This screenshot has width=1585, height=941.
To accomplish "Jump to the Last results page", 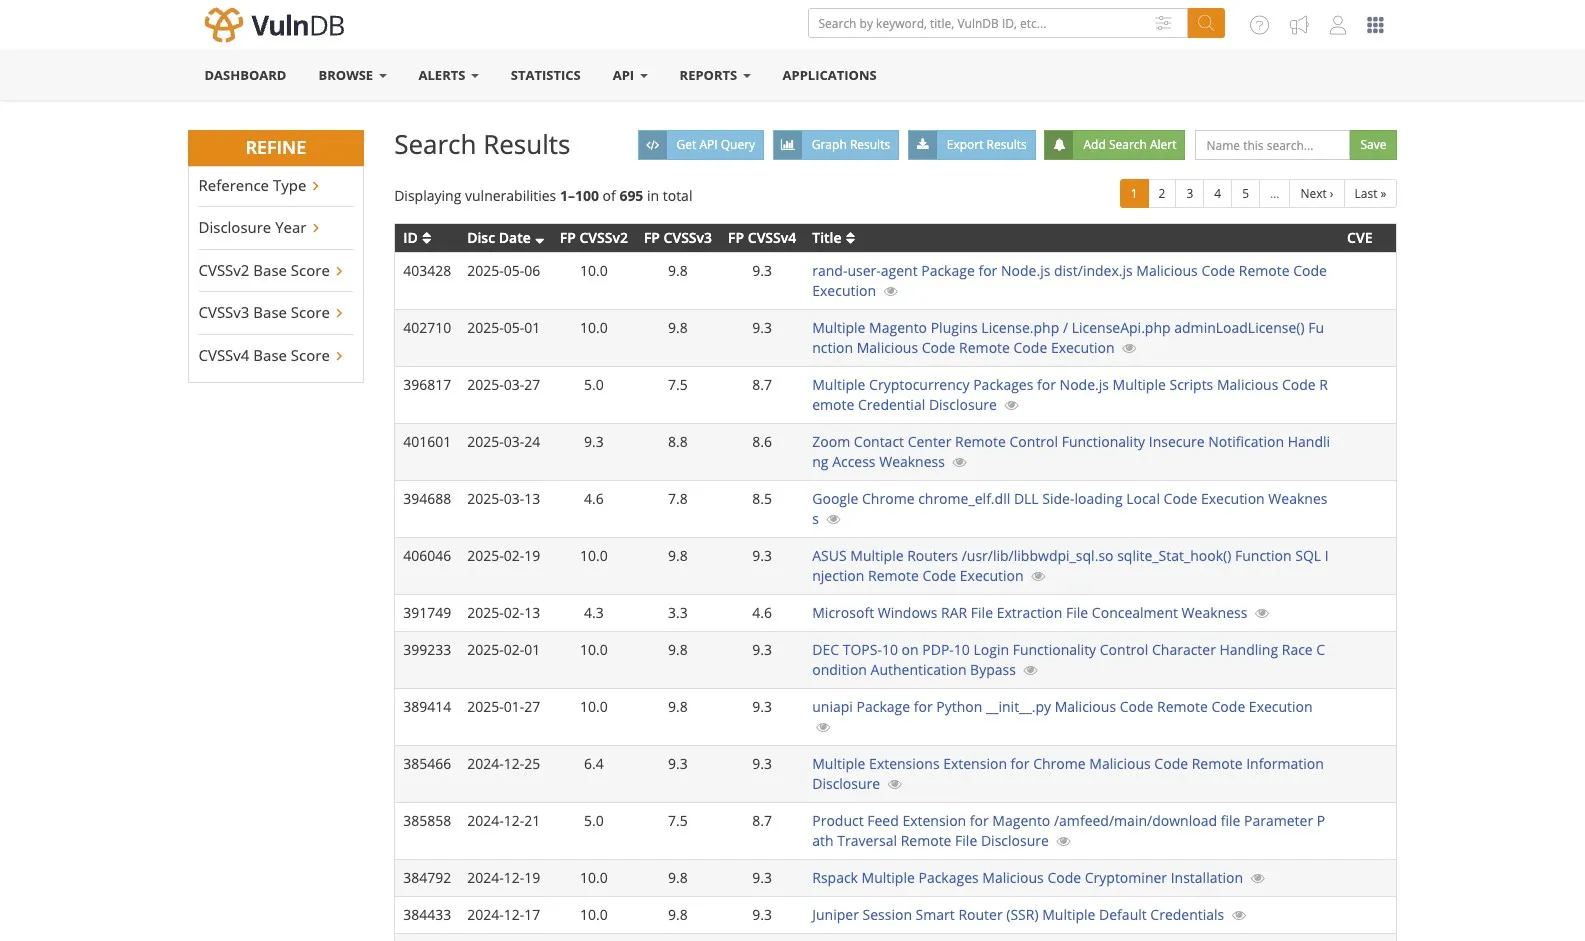I will click(1370, 194).
